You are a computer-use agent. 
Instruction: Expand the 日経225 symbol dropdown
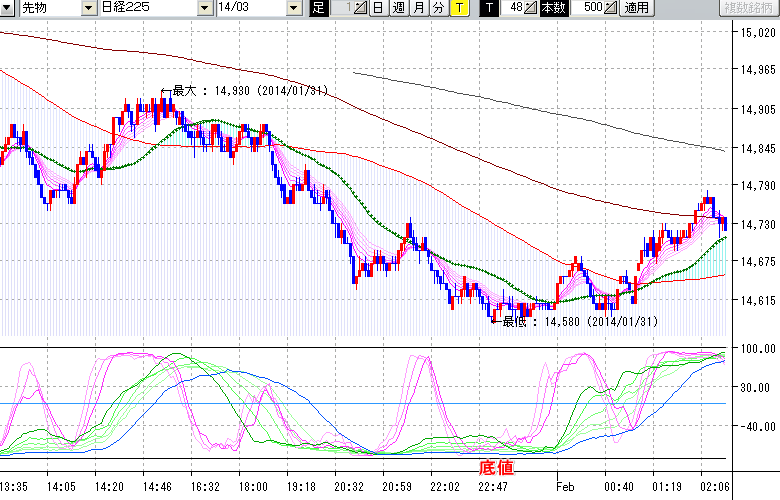[205, 8]
